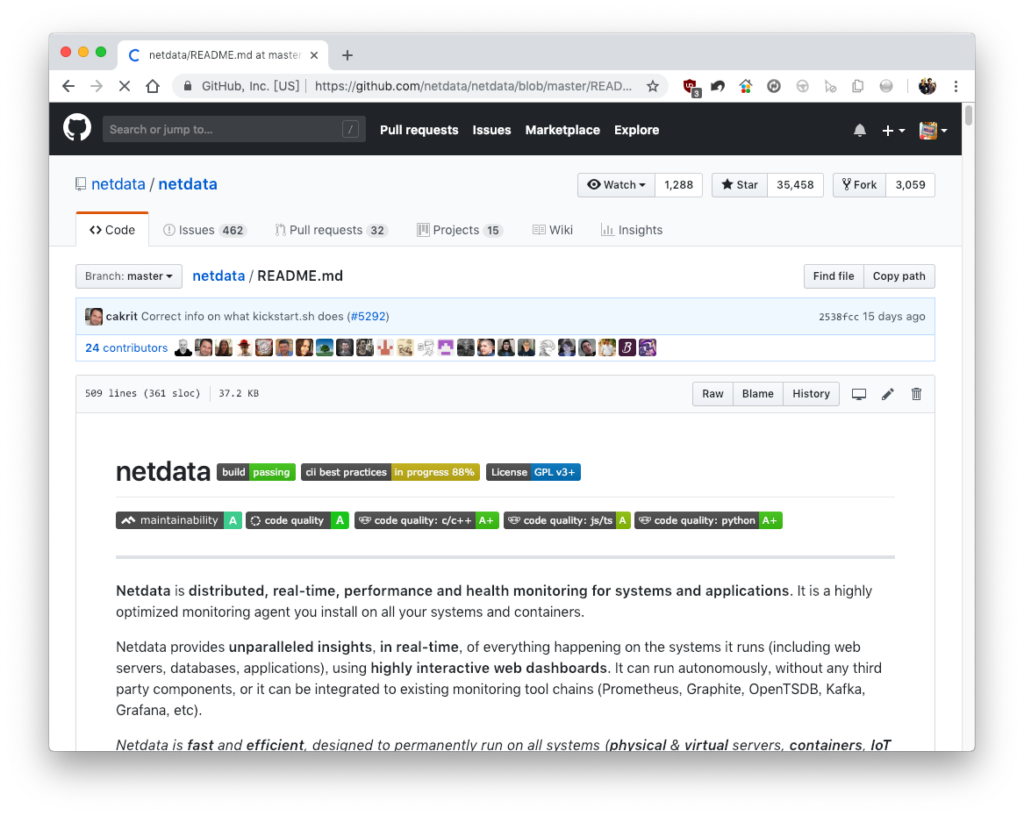Click the code quality: js/ts badge

point(567,520)
